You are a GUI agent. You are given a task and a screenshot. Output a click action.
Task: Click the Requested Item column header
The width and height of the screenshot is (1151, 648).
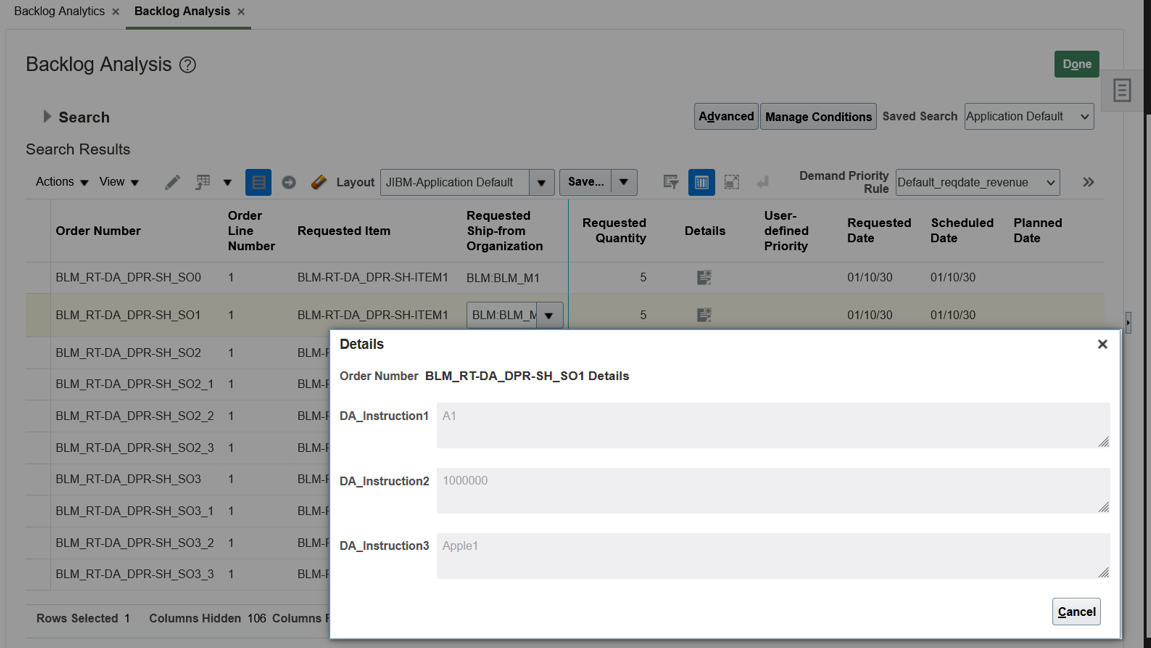pyautogui.click(x=344, y=230)
